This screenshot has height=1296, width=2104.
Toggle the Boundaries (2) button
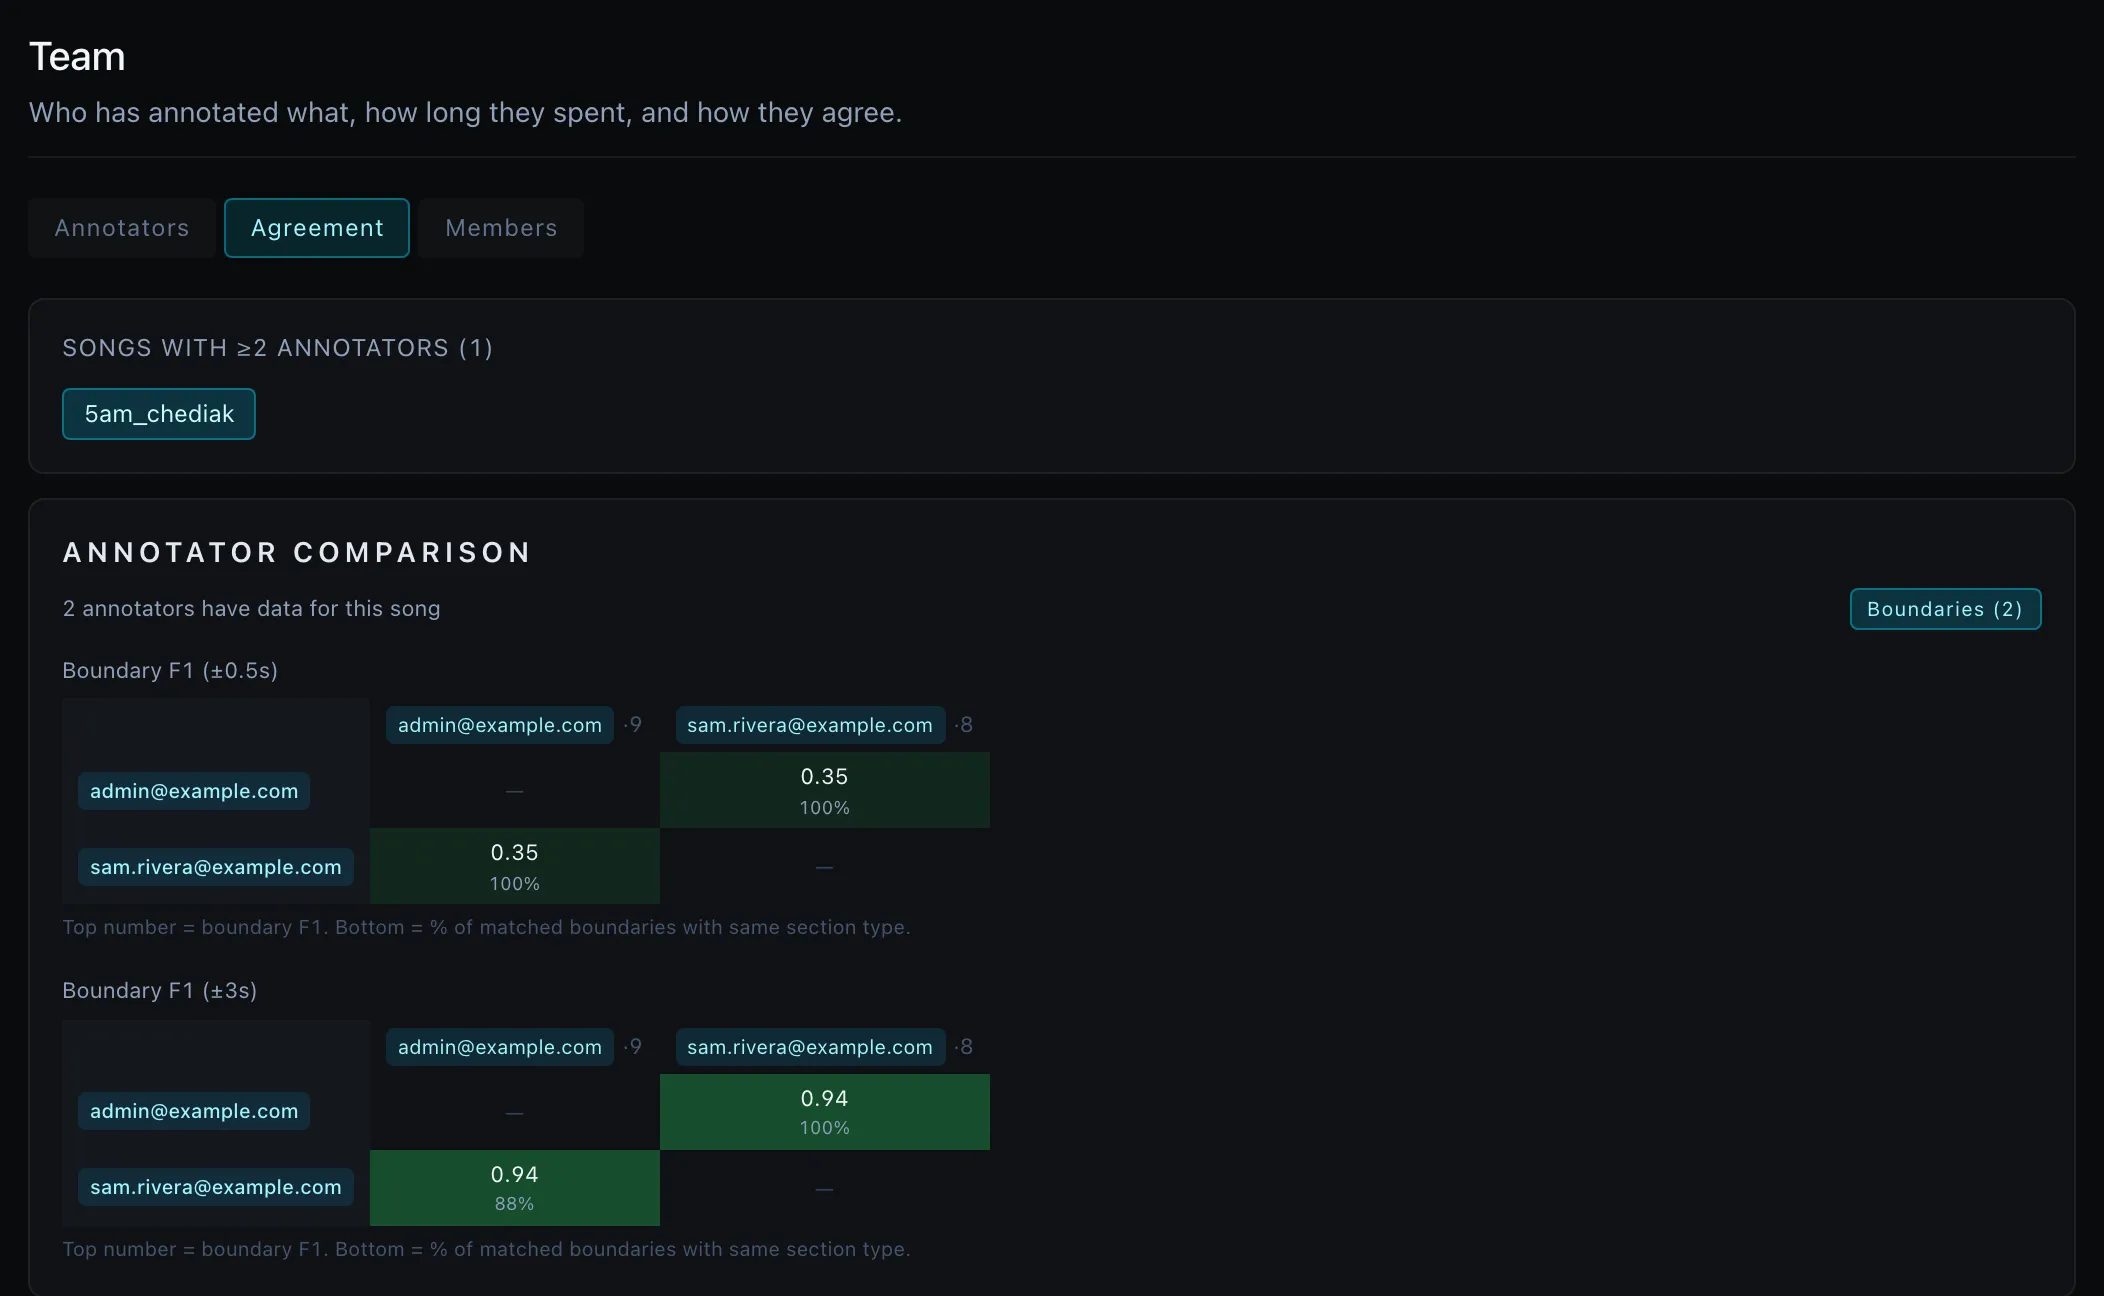coord(1945,609)
